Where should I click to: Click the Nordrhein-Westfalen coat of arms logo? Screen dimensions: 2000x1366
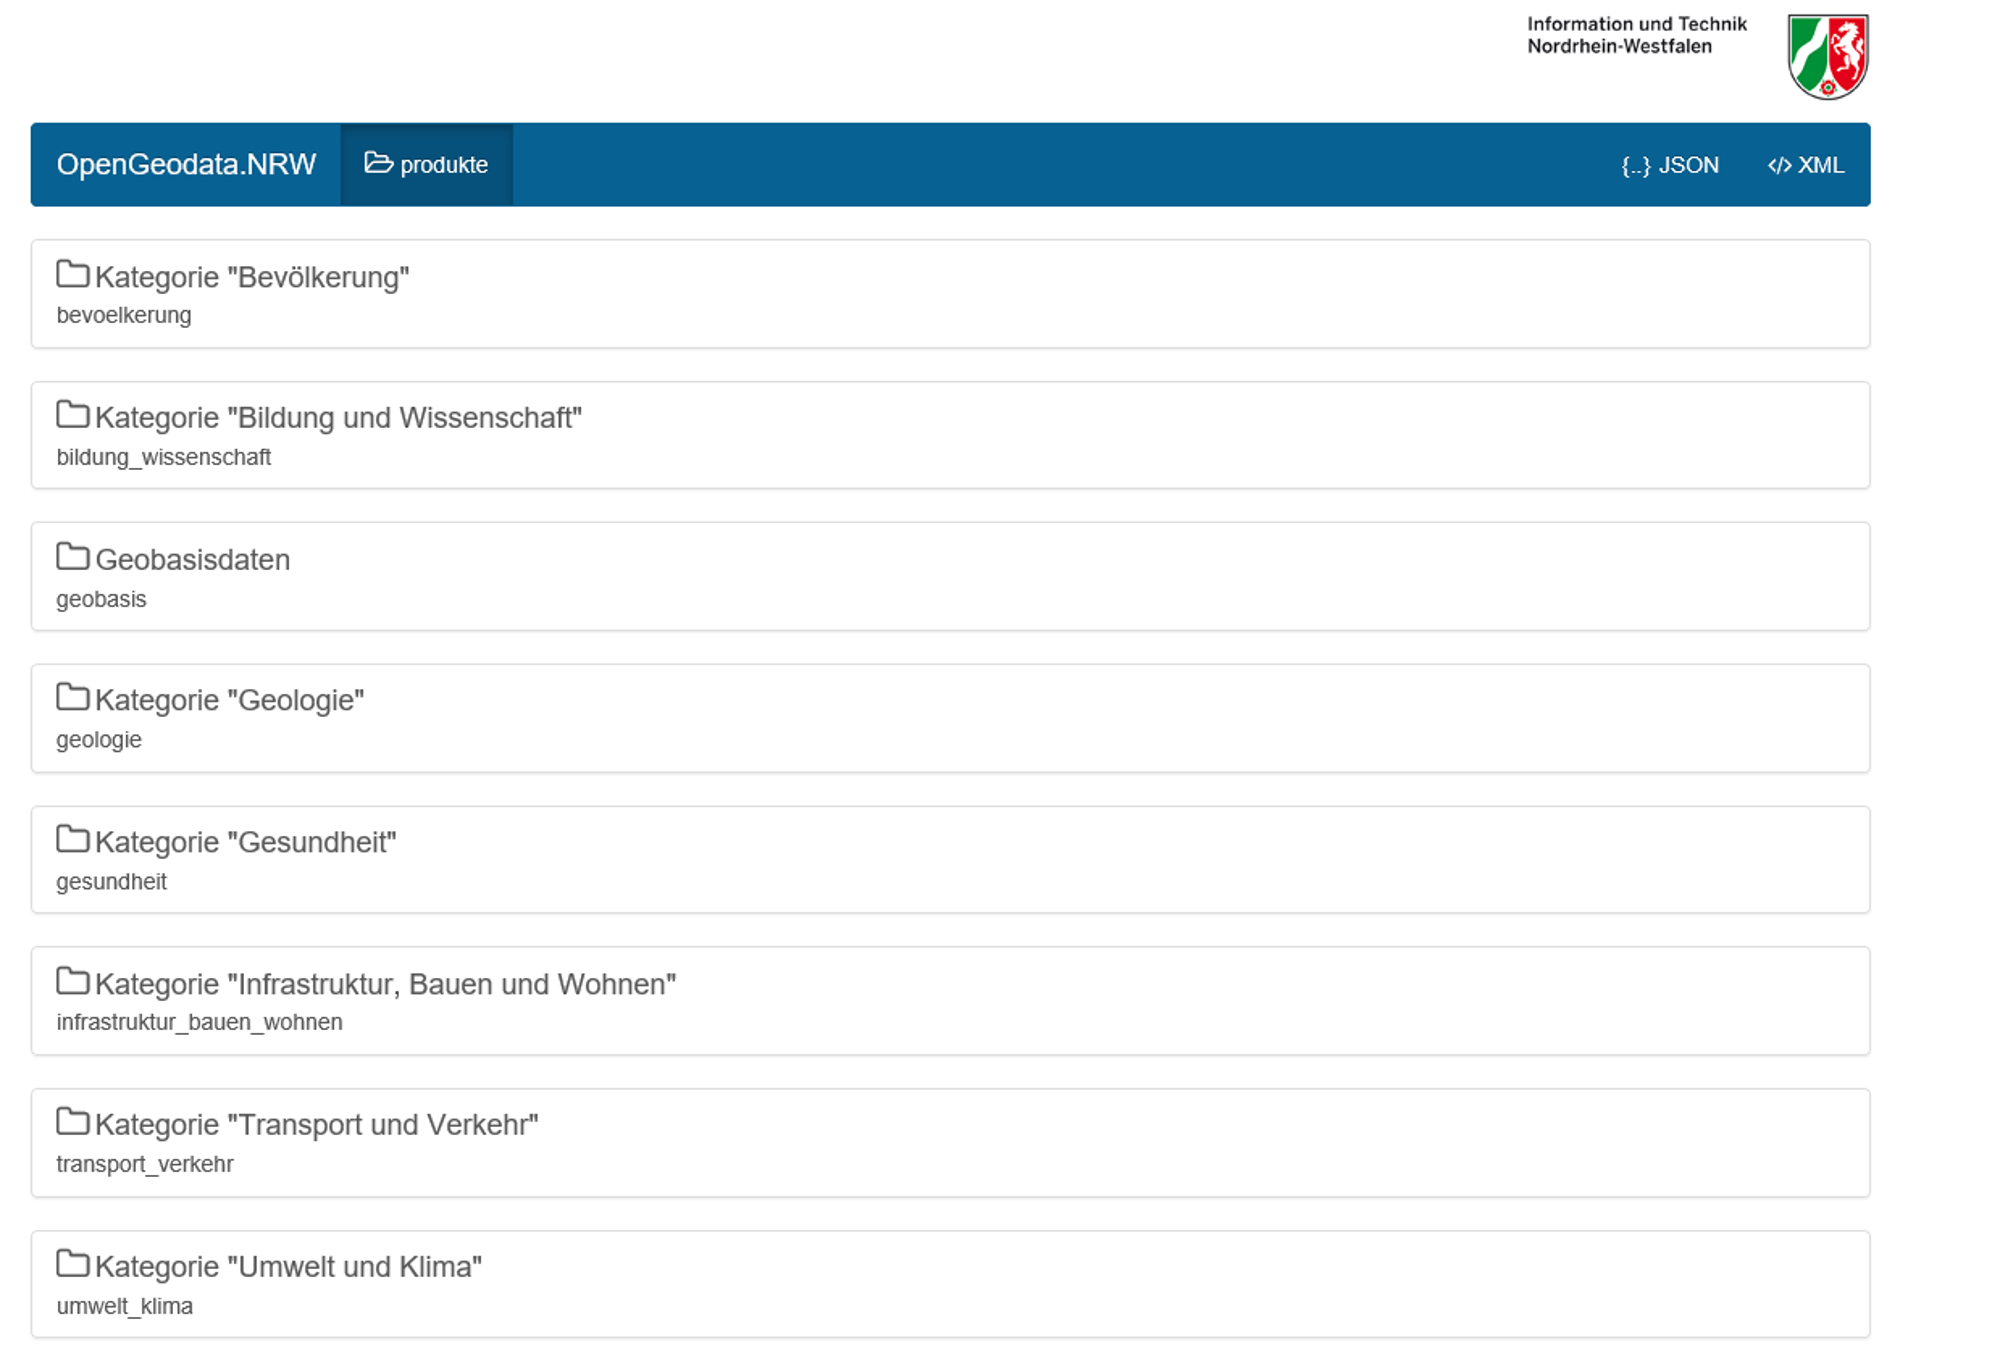point(1828,57)
